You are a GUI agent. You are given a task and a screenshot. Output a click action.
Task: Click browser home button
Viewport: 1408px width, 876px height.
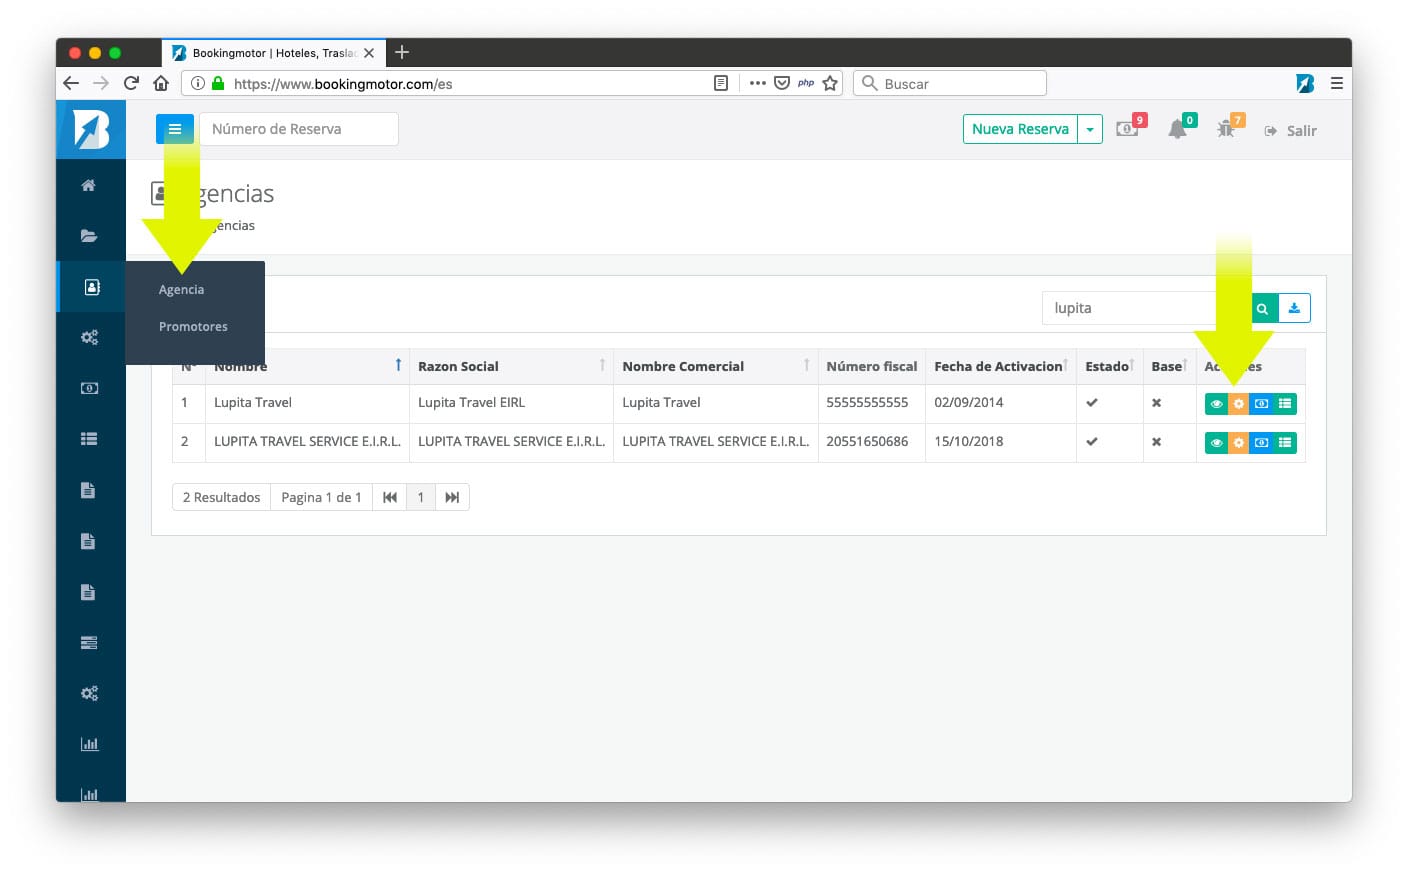pyautogui.click(x=161, y=83)
